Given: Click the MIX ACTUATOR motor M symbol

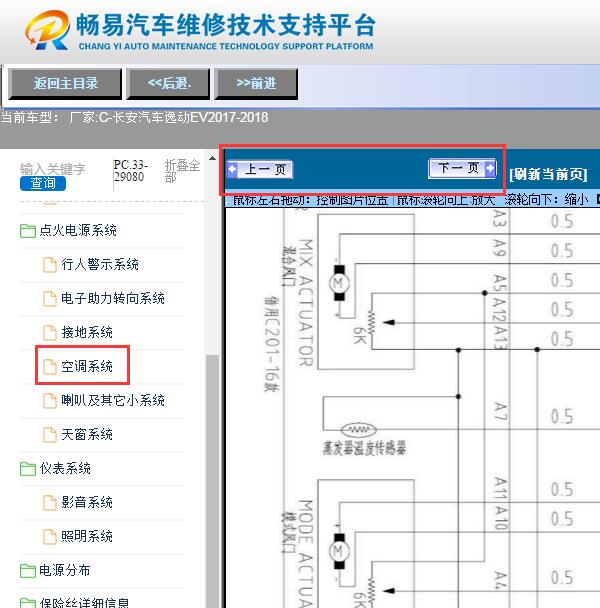Looking at the screenshot, I should (339, 283).
